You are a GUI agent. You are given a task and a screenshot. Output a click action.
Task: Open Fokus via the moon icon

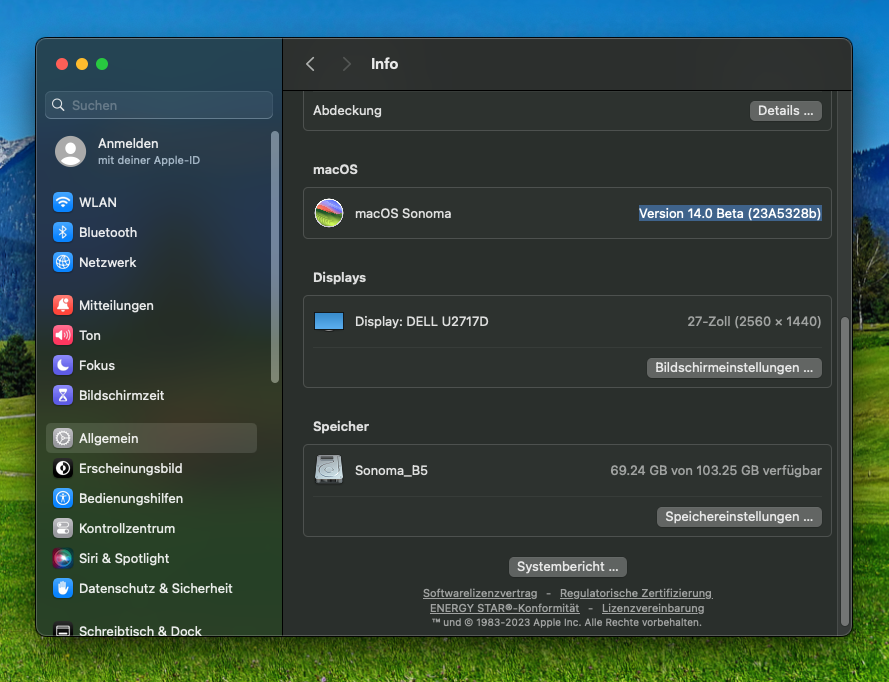(63, 365)
